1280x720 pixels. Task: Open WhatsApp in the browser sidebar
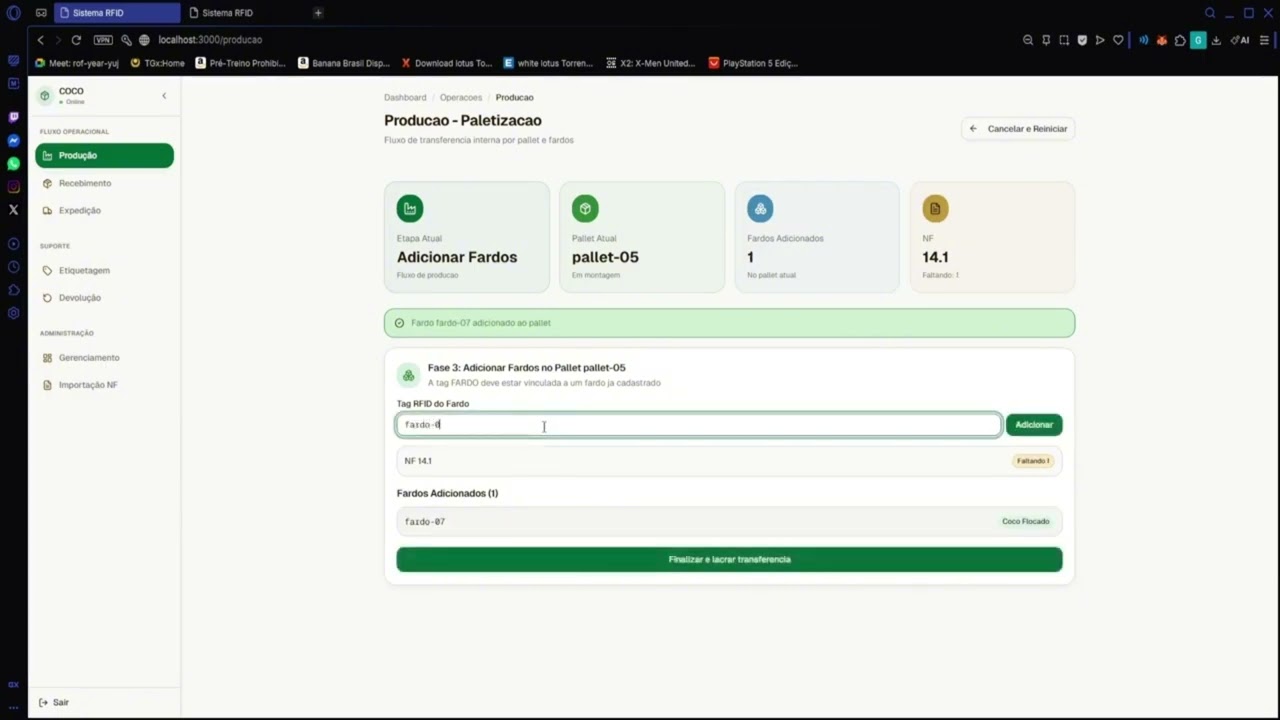click(x=13, y=163)
